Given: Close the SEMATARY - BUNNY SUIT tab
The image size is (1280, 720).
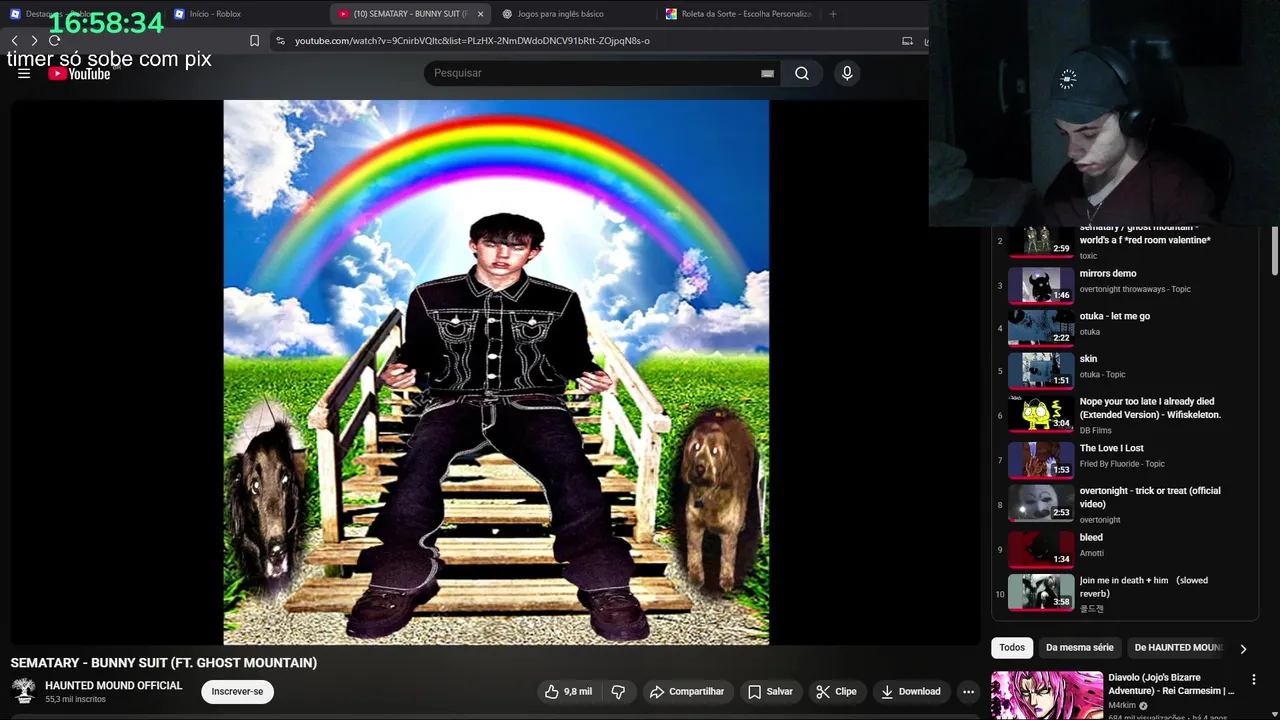Looking at the screenshot, I should click(x=481, y=14).
